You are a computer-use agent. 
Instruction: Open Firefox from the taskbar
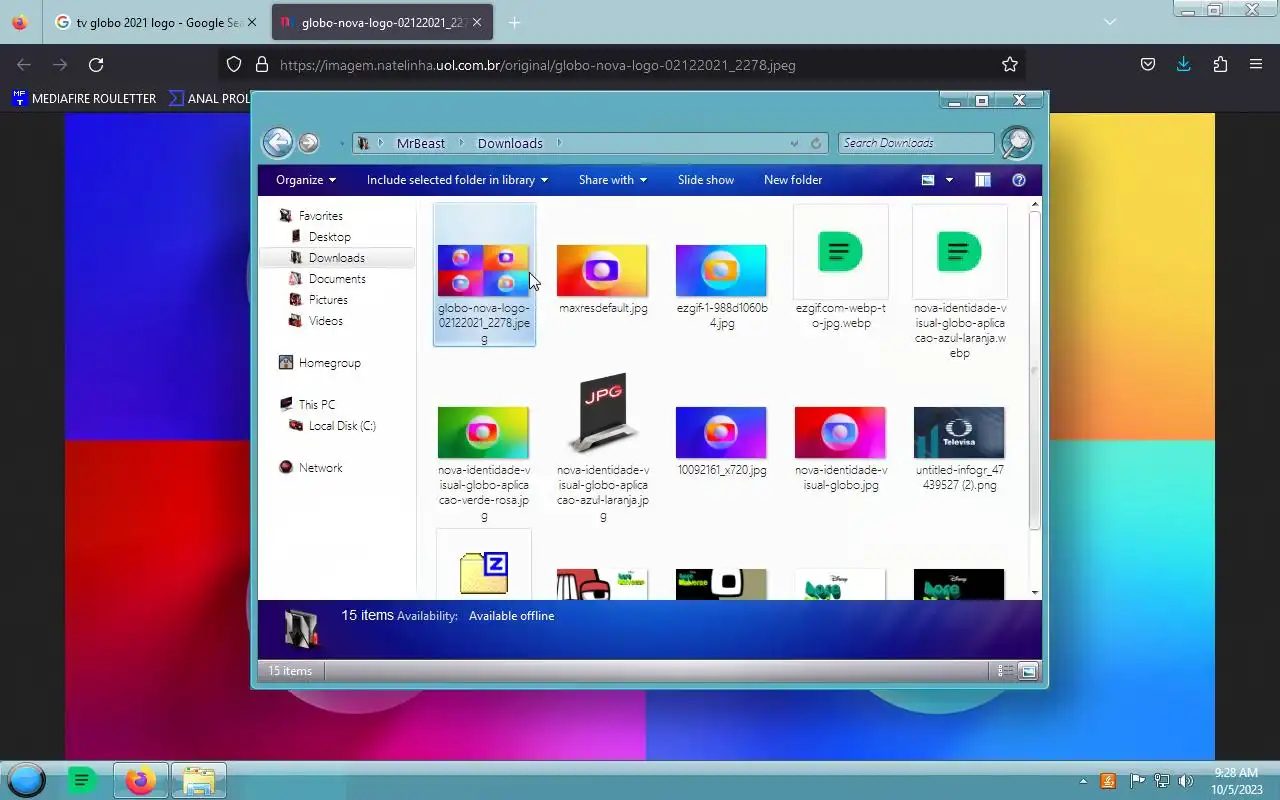140,780
